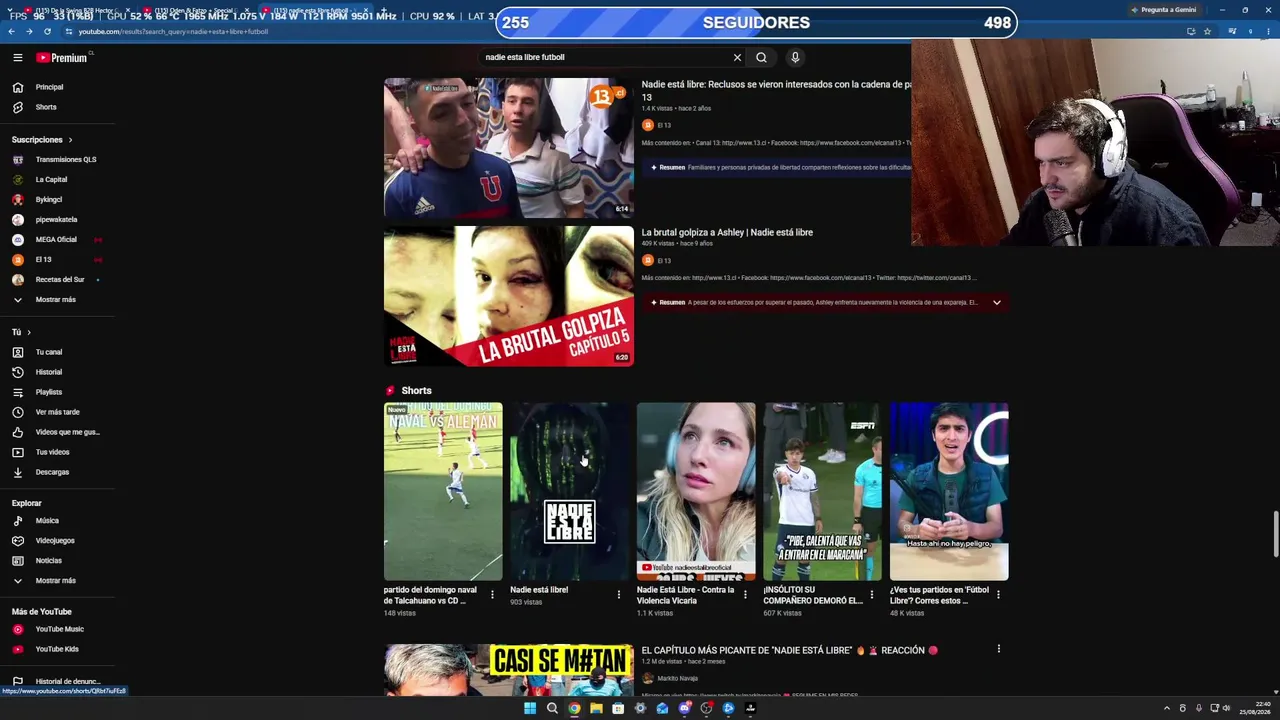Switch to the Oden & Fatzo tab

point(194,10)
